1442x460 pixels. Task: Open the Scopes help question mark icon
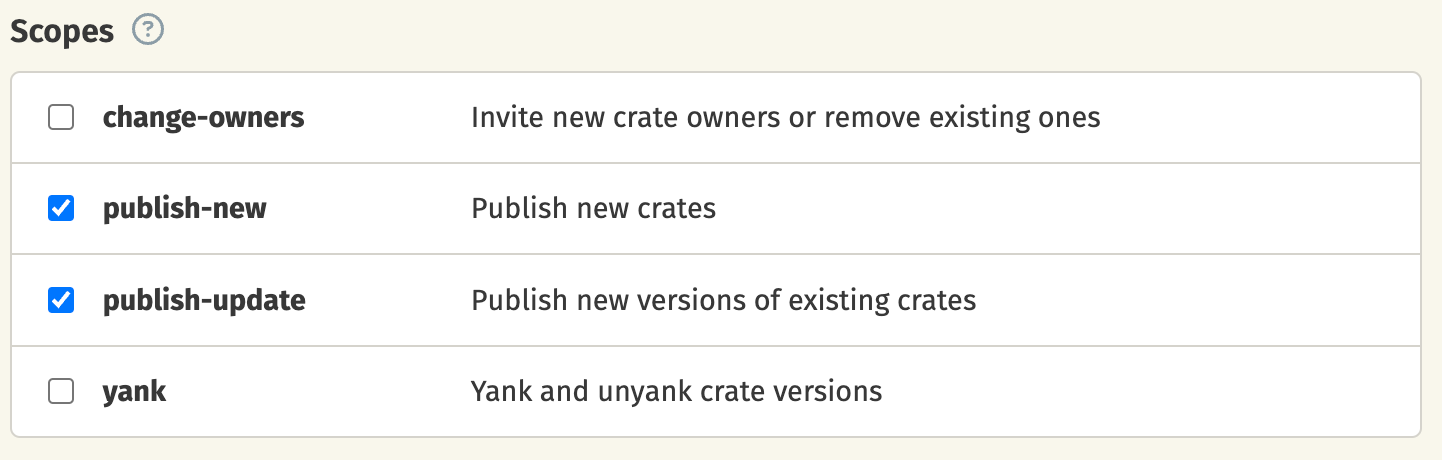tap(147, 31)
